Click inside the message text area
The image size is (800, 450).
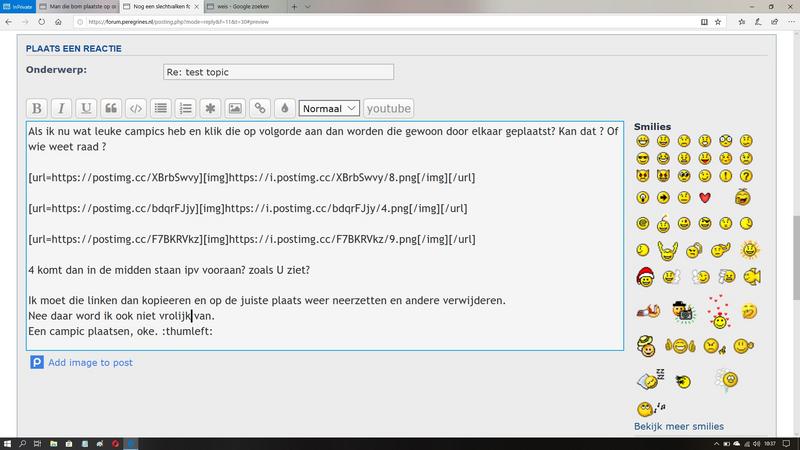point(325,236)
